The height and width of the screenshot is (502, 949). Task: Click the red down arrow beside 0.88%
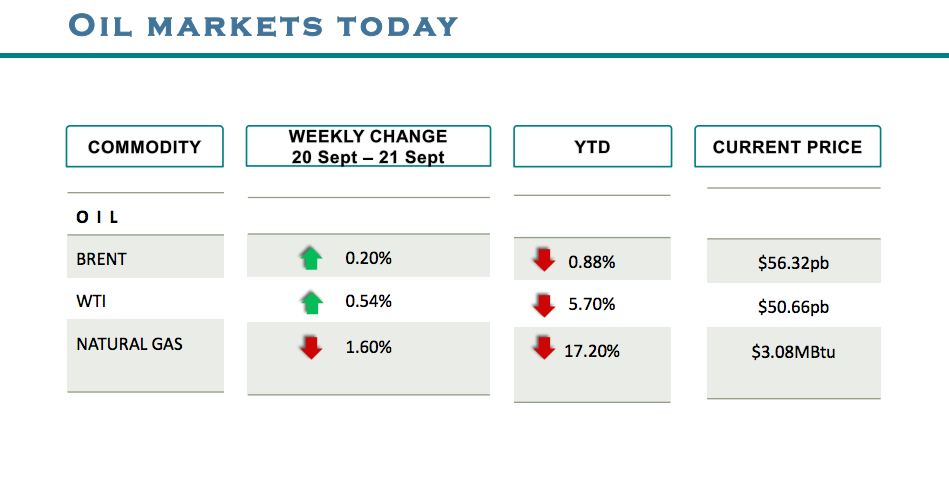point(543,261)
